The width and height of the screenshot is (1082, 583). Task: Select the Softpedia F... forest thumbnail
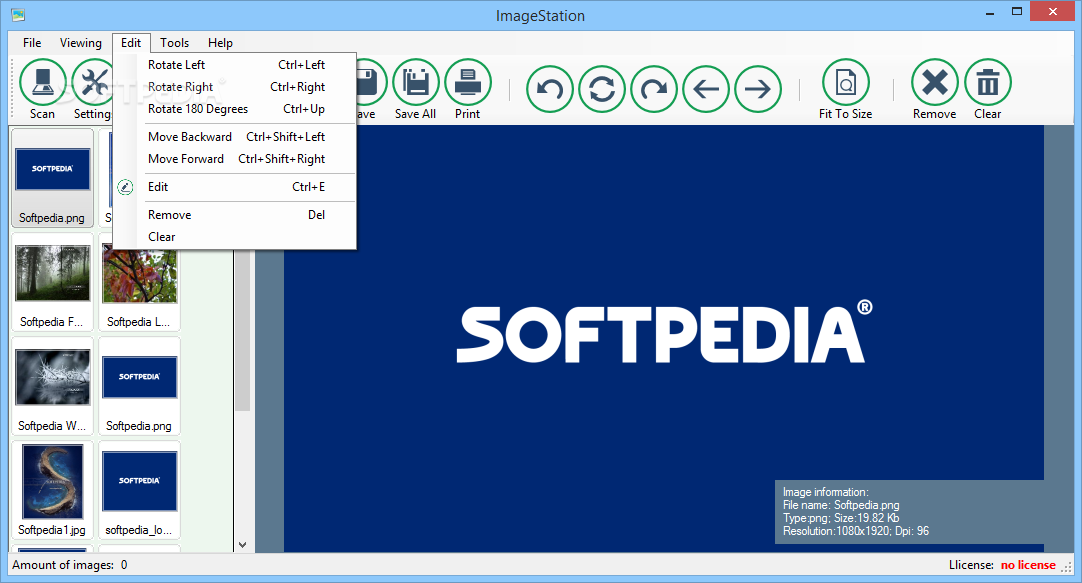52,282
